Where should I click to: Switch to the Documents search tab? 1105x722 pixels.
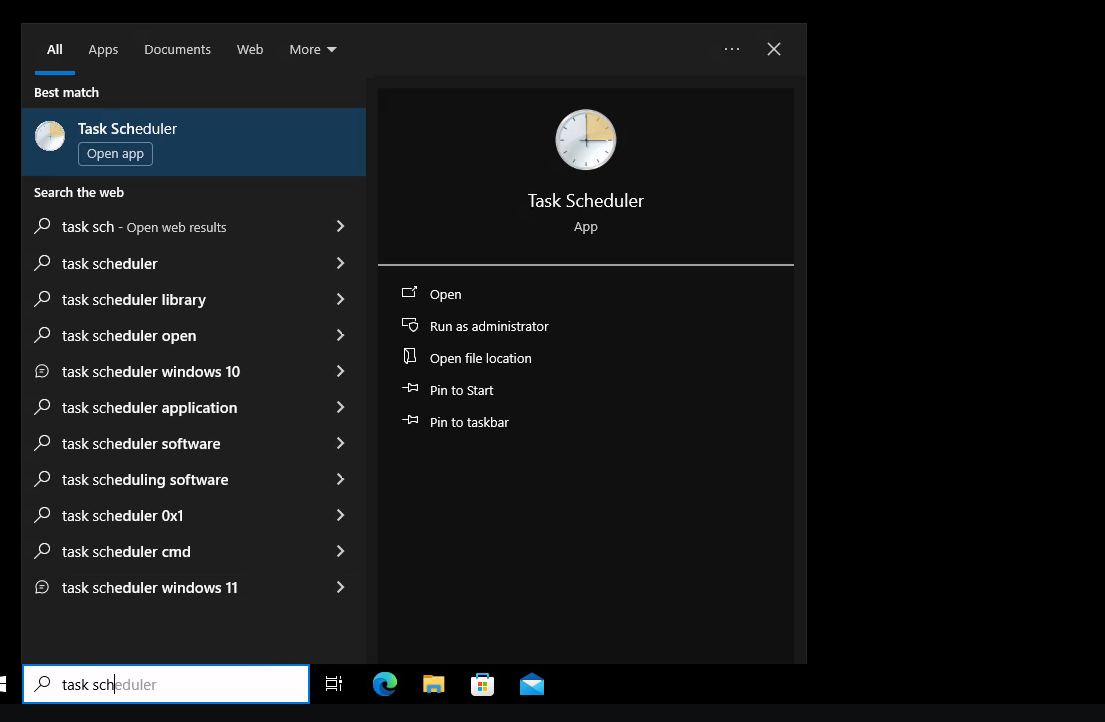(177, 49)
